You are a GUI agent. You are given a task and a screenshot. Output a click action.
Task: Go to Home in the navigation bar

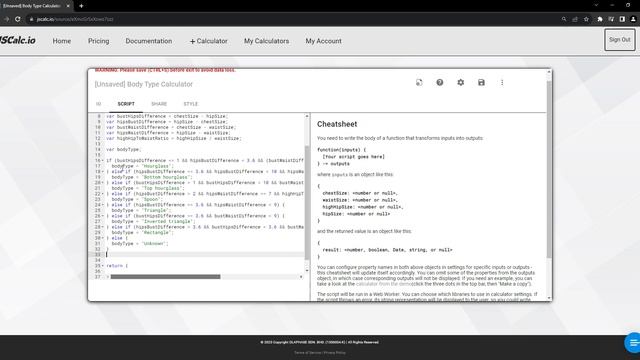coord(62,41)
